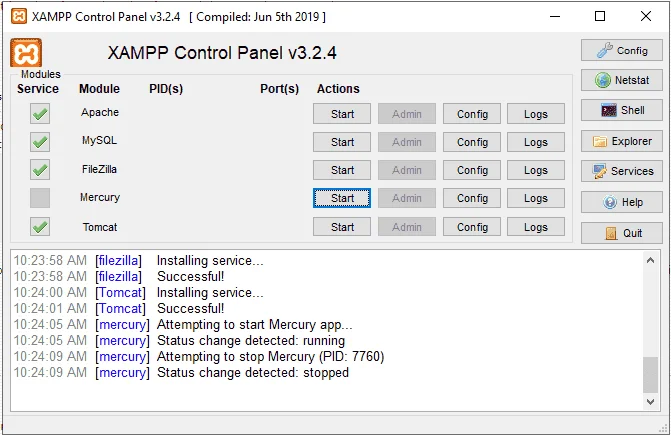
Task: Click the Apache module name
Action: click(100, 112)
